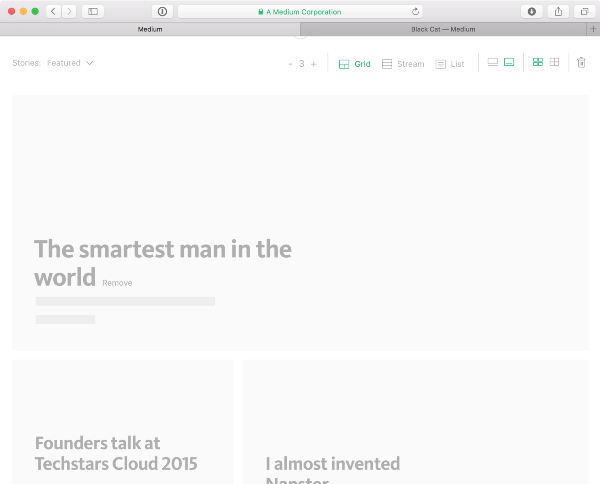Increase story count with plus
Image resolution: width=600 pixels, height=484 pixels.
(313, 64)
